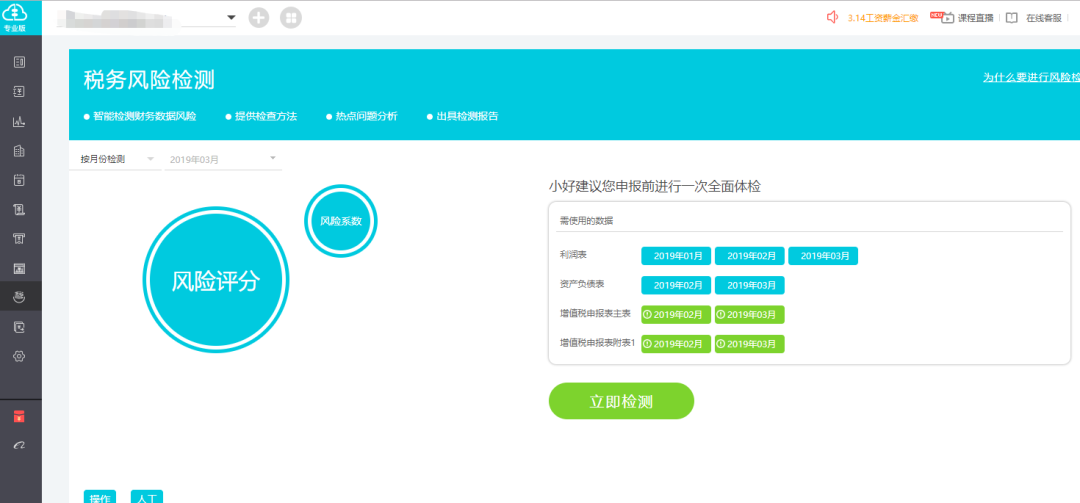Click the highlighted tax risk sidebar icon

coord(19,297)
